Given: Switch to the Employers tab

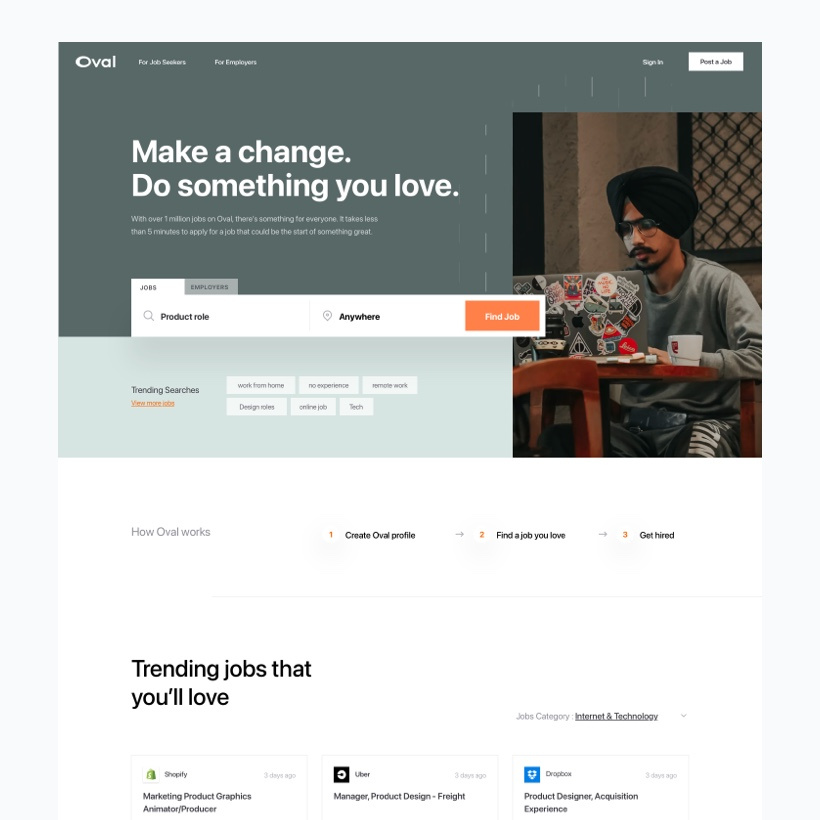Looking at the screenshot, I should point(211,287).
